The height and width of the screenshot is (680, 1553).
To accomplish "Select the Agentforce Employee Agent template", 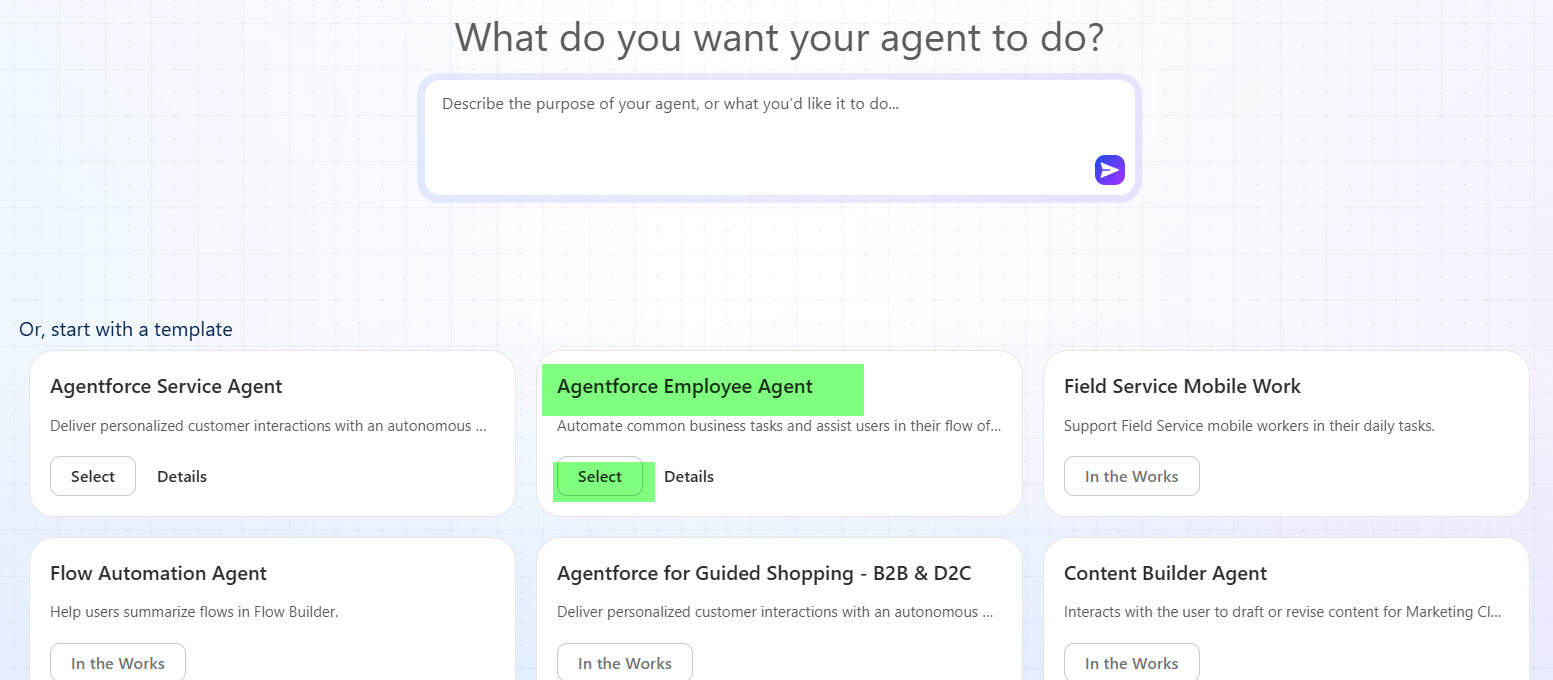I will 600,476.
